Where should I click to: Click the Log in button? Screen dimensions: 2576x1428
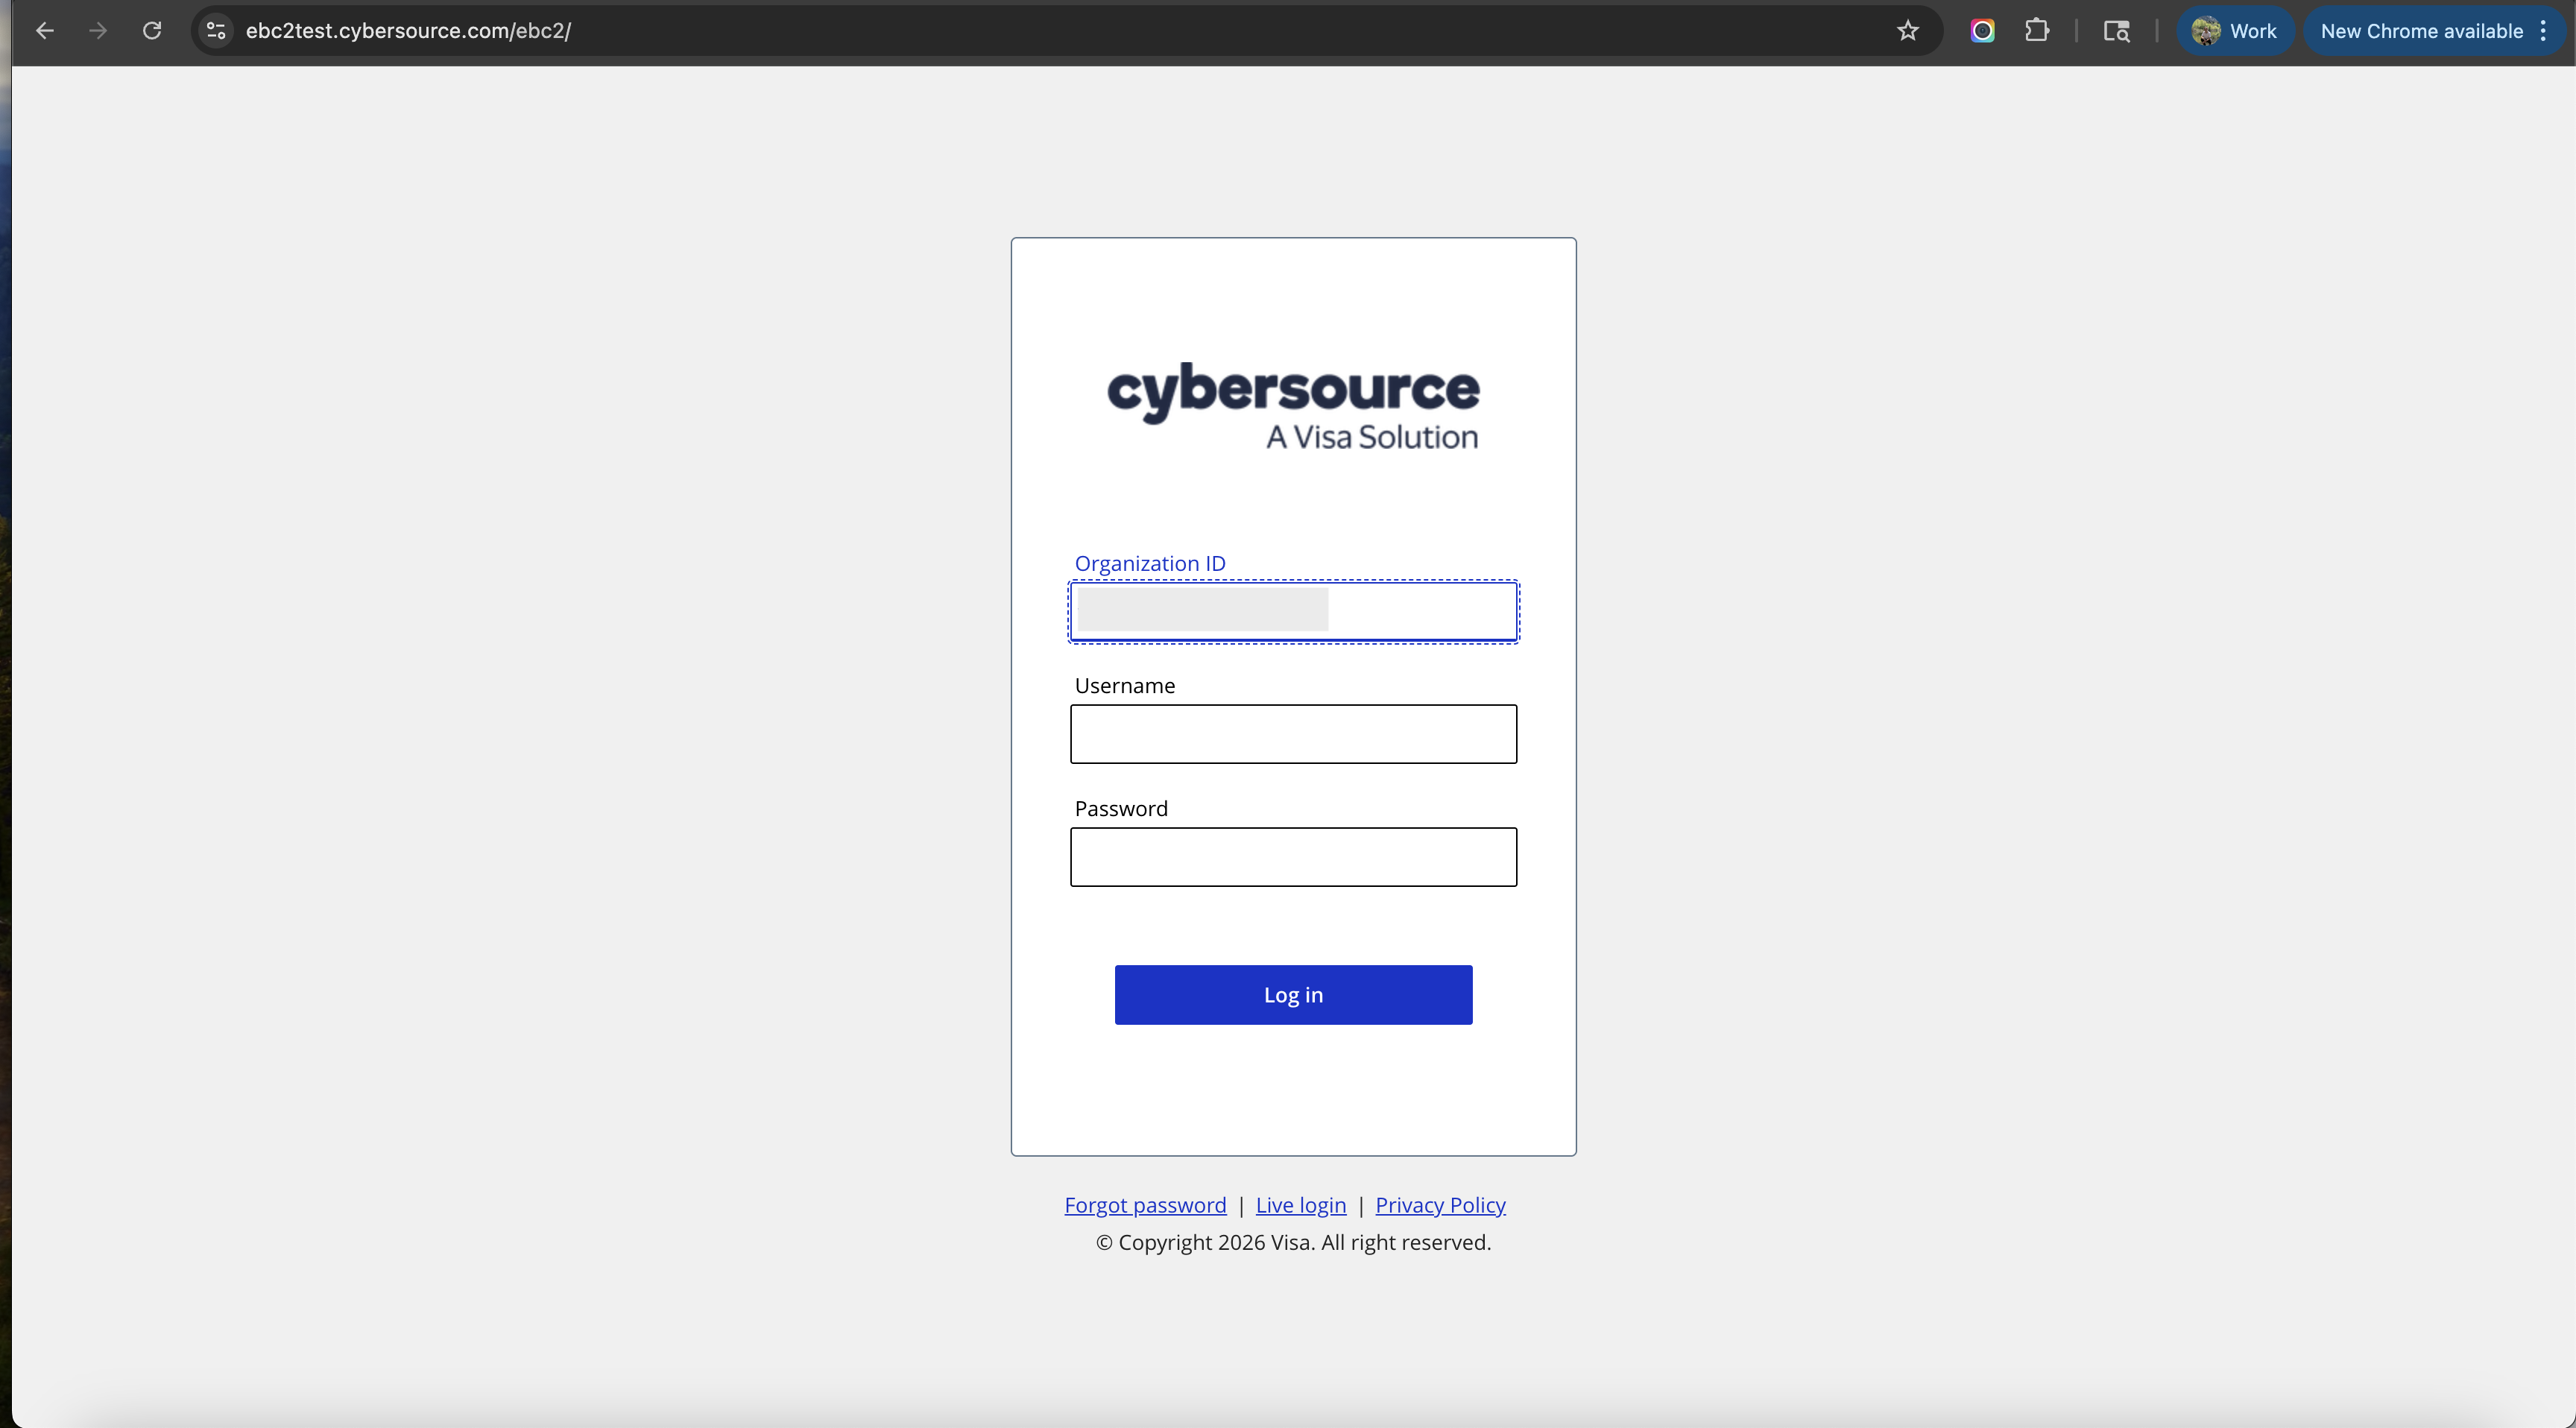pyautogui.click(x=1293, y=995)
